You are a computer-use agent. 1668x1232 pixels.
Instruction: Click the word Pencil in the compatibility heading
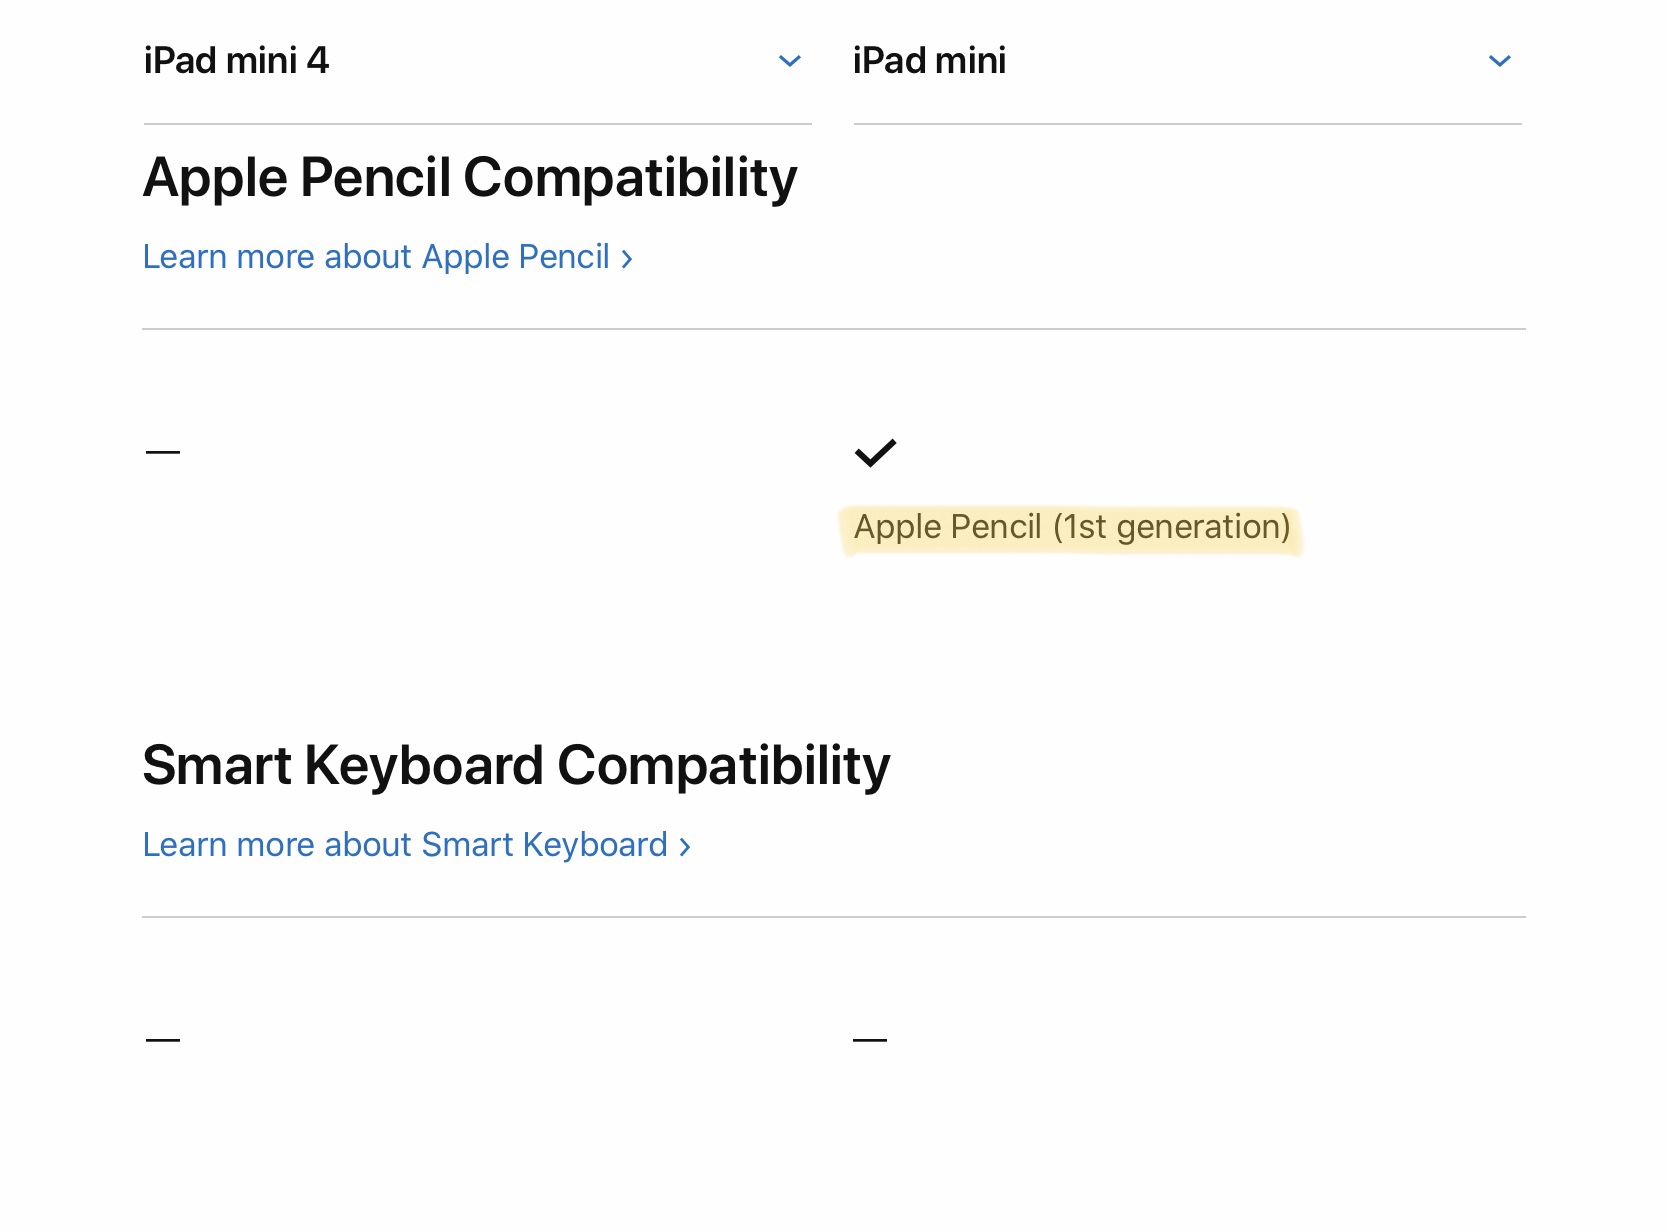click(x=376, y=178)
